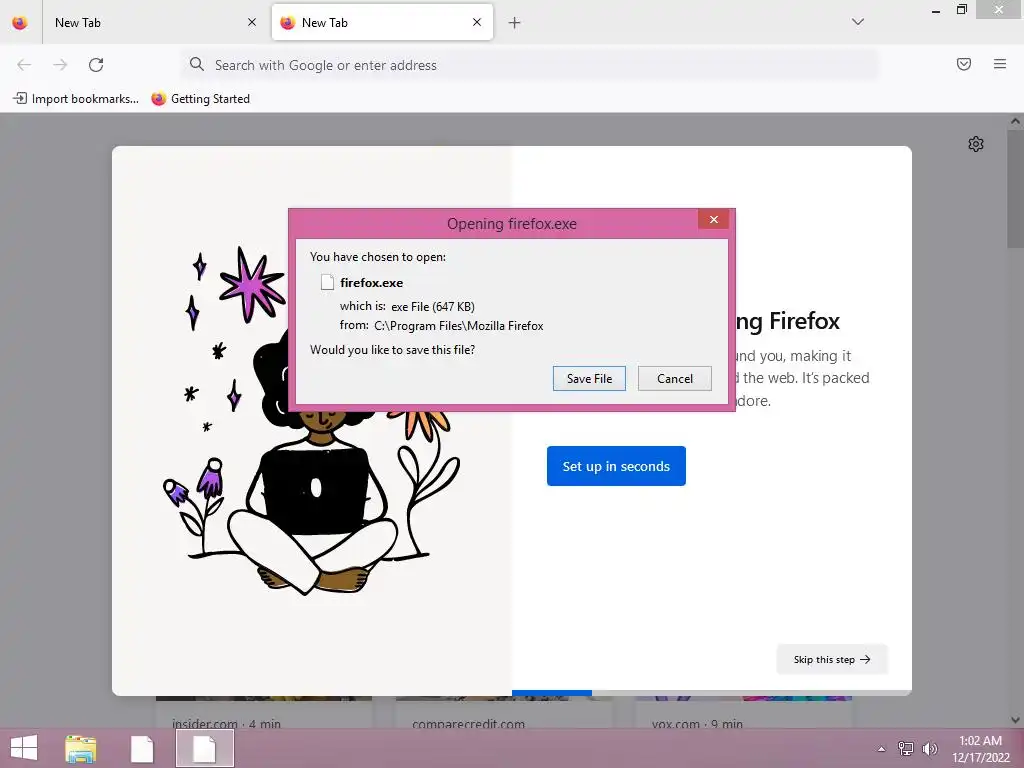Open the Firefox hamburger menu
Image resolution: width=1024 pixels, height=768 pixels.
tap(1000, 64)
